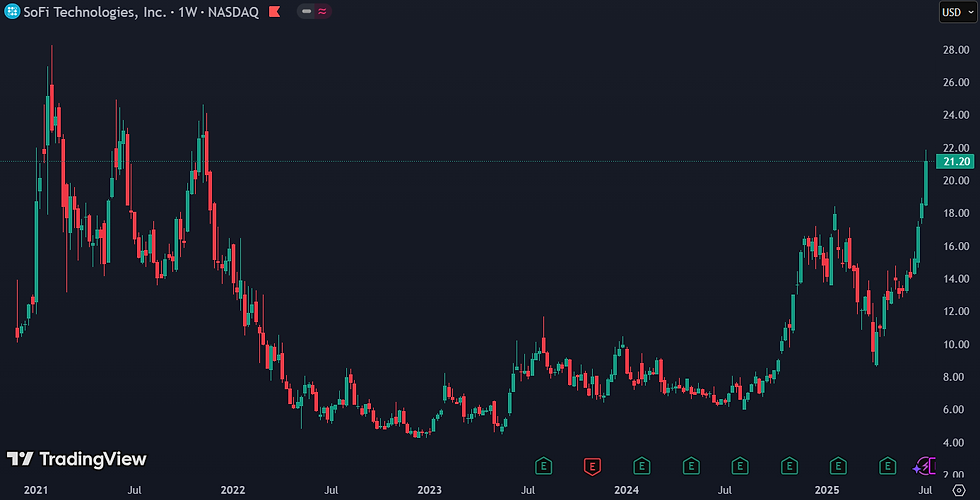Click the 18.00 price axis label
980x500 pixels.
pyautogui.click(x=956, y=214)
